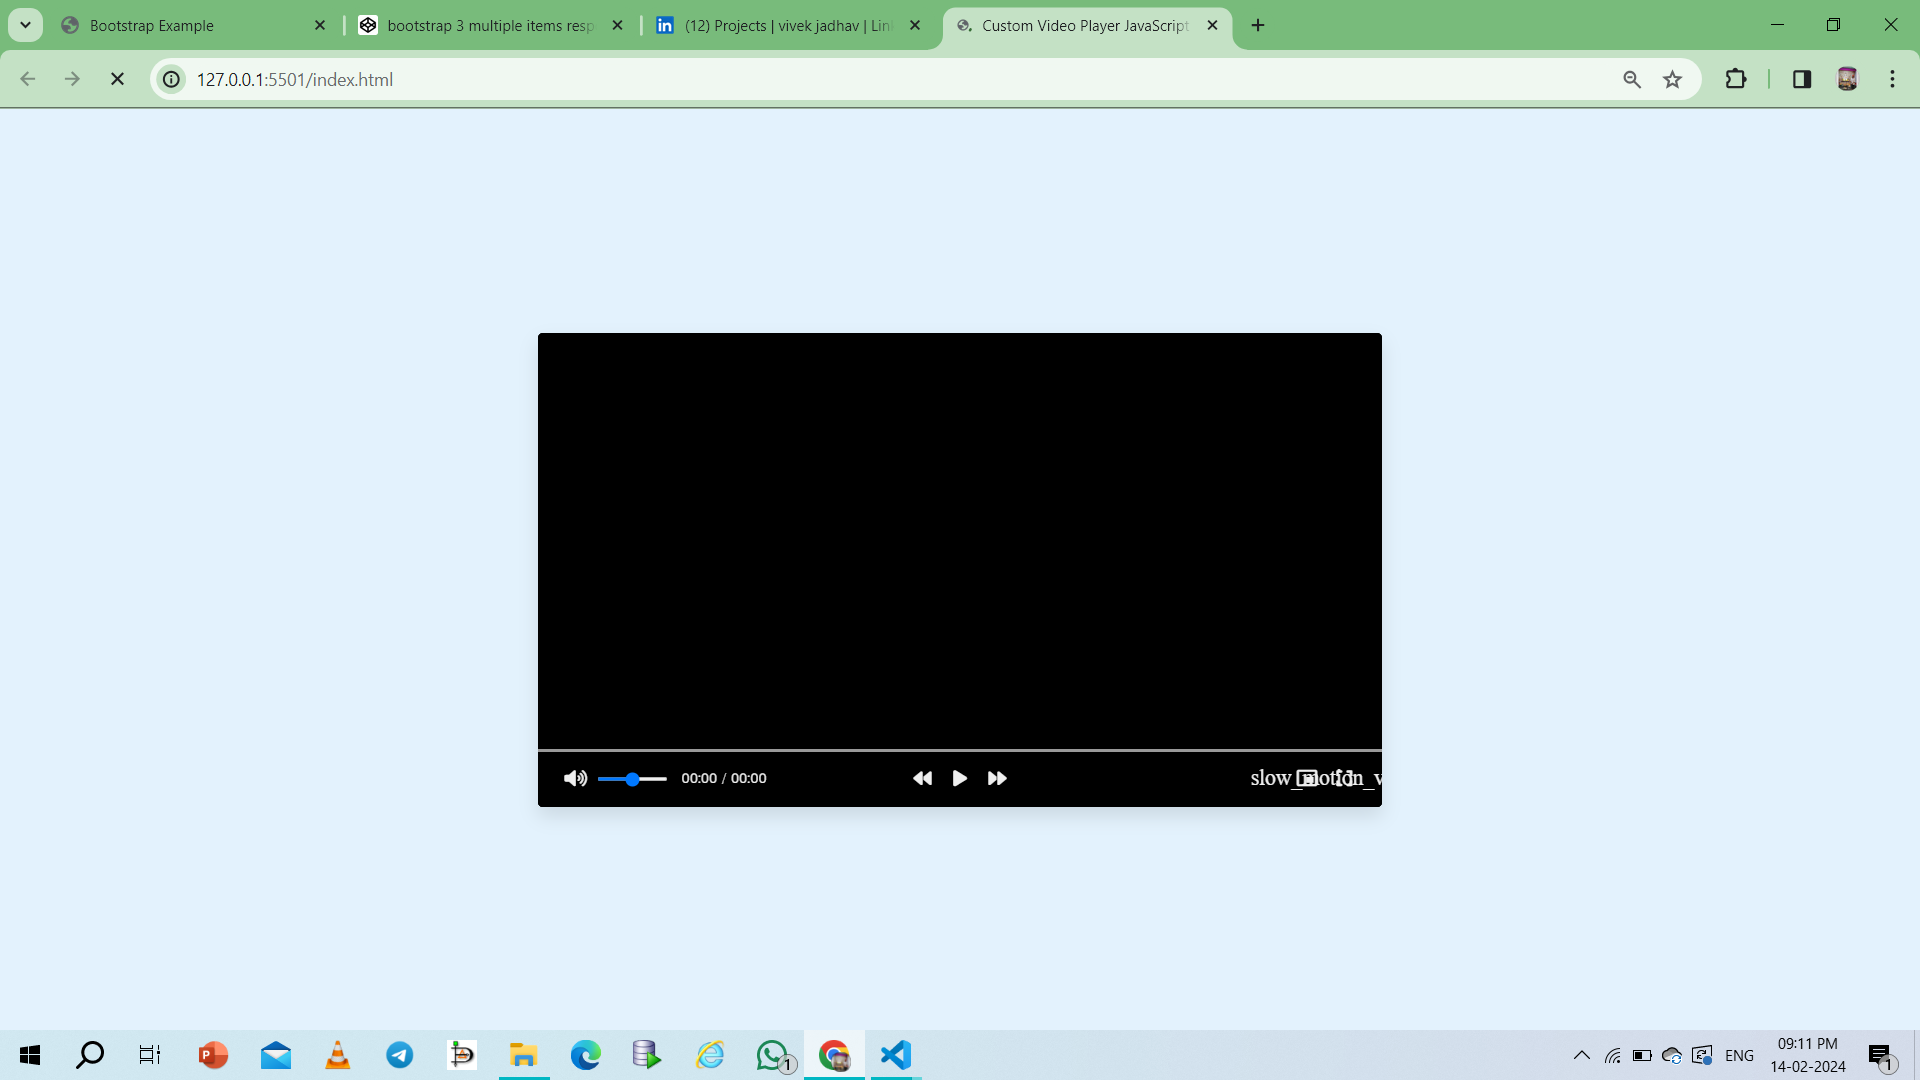This screenshot has width=1920, height=1080.
Task: Toggle picture-in-picture mode icon
Action: click(x=1307, y=778)
